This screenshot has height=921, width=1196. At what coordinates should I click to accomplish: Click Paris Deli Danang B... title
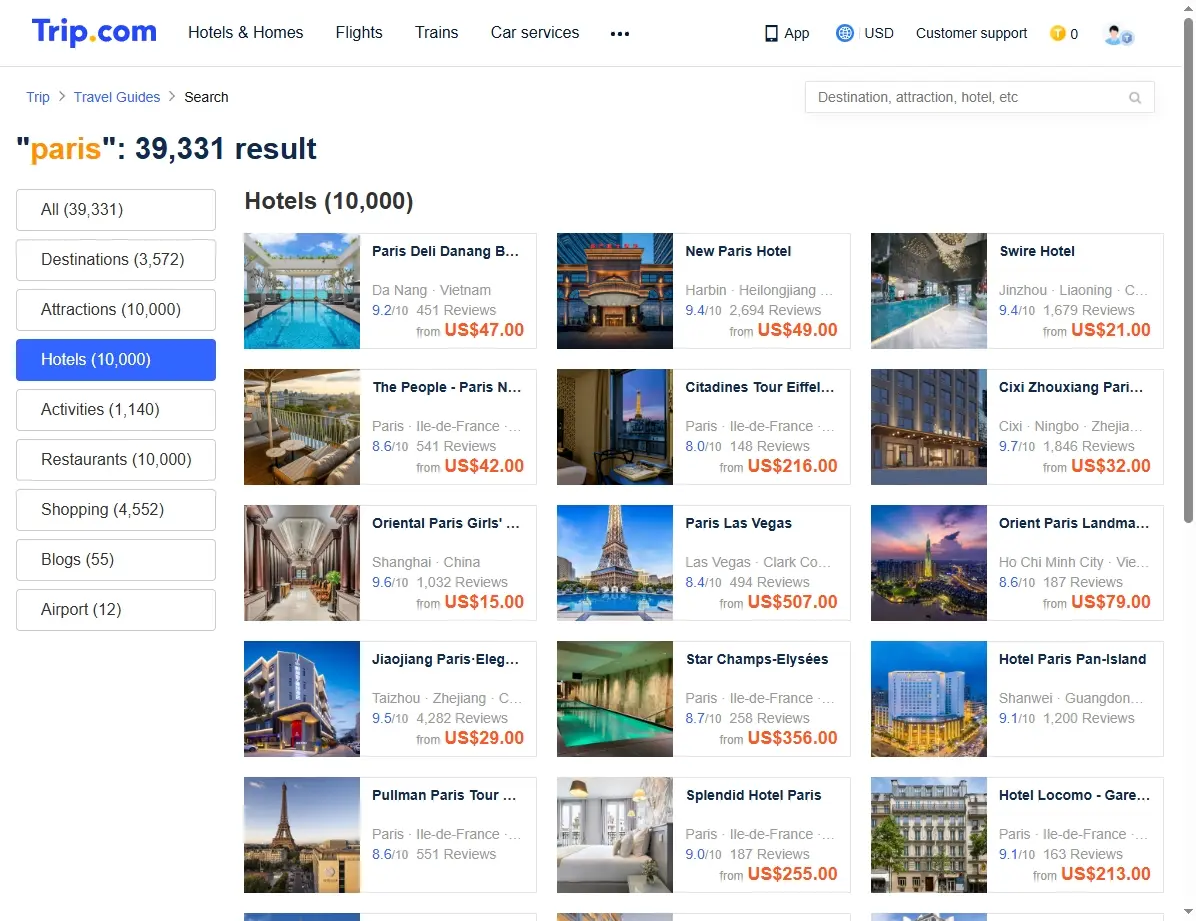click(x=445, y=251)
